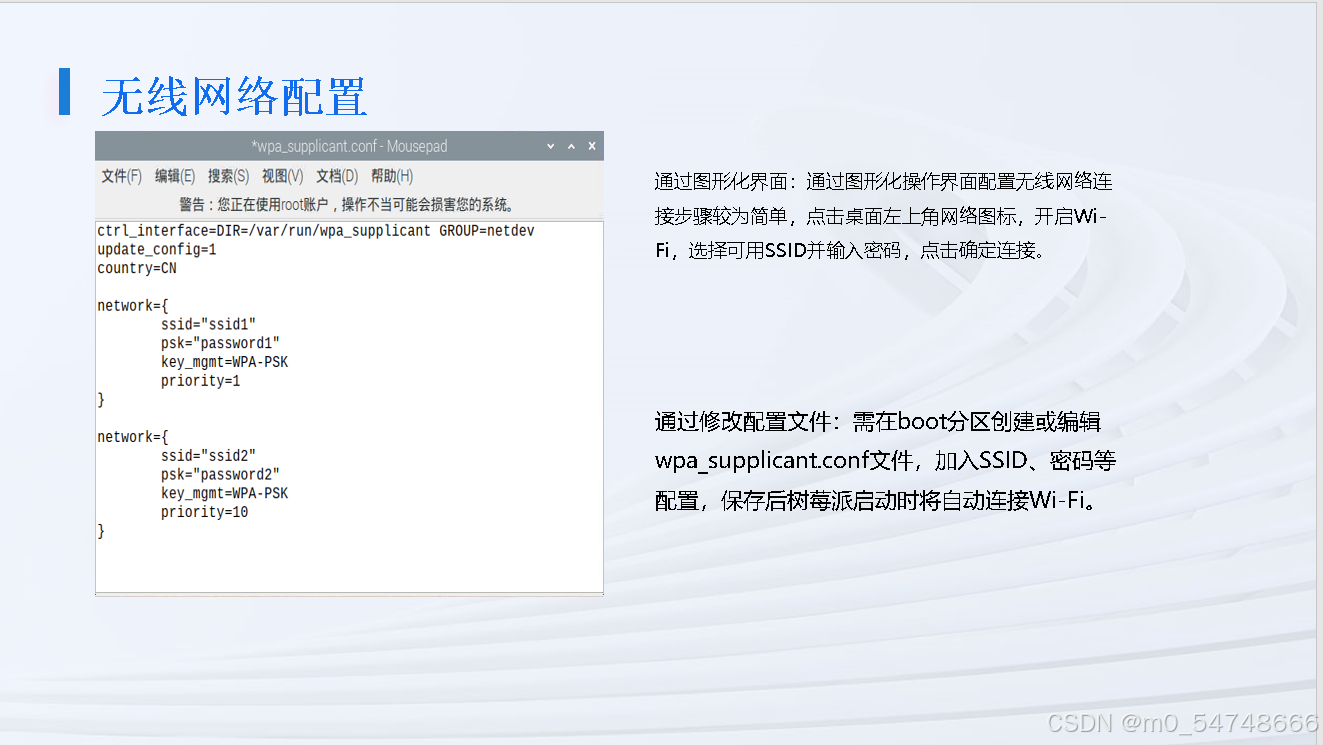Click the paragraph starting 通过修改配置文件
Image resolution: width=1323 pixels, height=745 pixels.
(x=886, y=461)
